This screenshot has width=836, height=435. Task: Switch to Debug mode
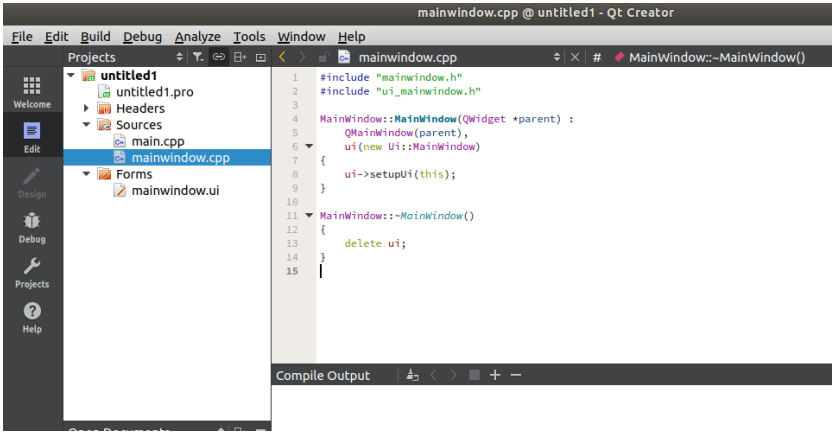coord(32,227)
